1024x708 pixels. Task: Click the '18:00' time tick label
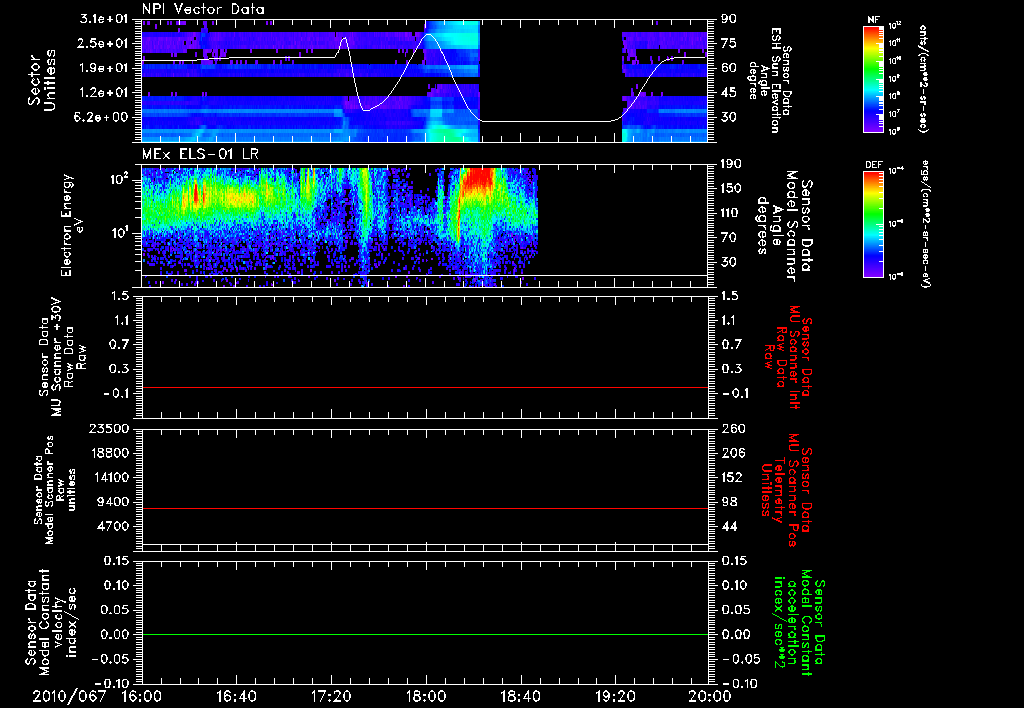pos(426,696)
